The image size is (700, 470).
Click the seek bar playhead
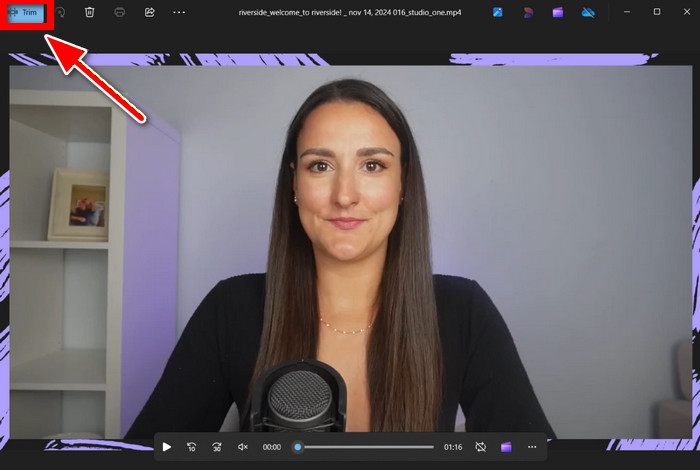pos(297,447)
